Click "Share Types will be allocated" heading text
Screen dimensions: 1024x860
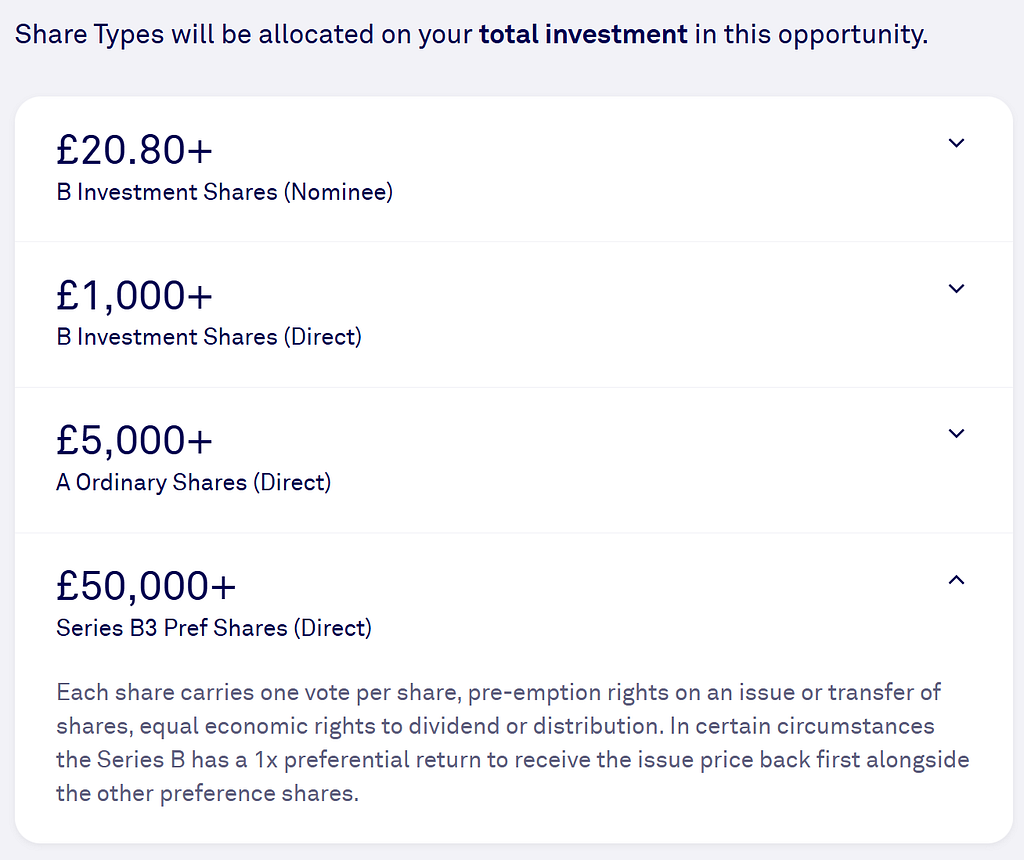point(195,34)
